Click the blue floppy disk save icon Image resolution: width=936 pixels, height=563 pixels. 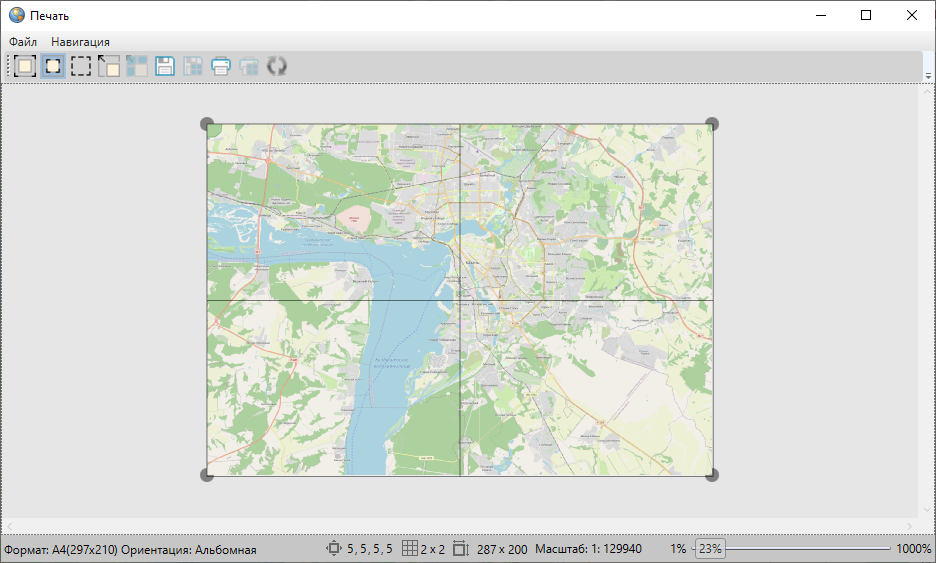click(x=165, y=67)
